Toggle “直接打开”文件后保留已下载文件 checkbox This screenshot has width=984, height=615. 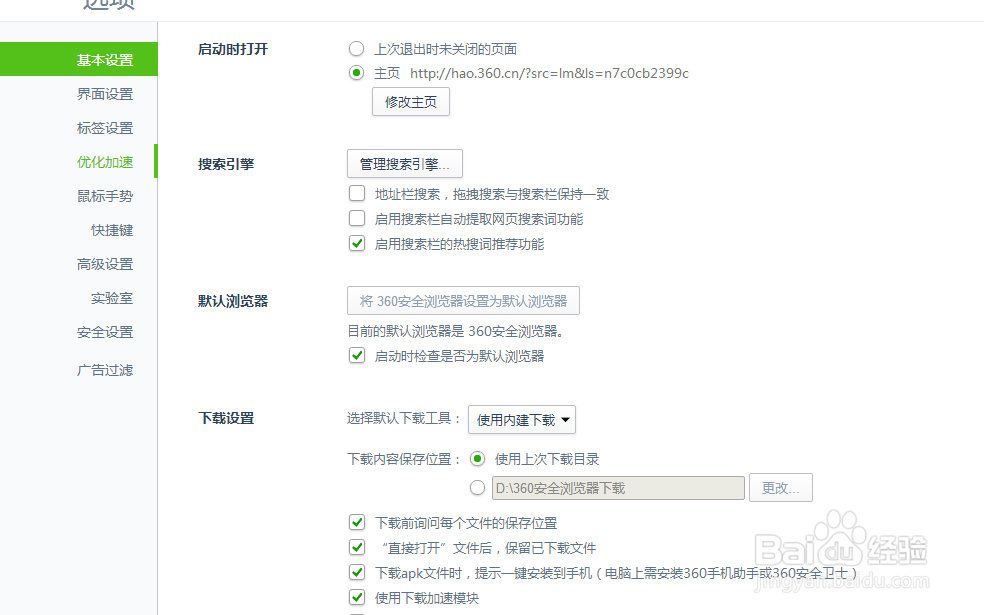tap(357, 547)
